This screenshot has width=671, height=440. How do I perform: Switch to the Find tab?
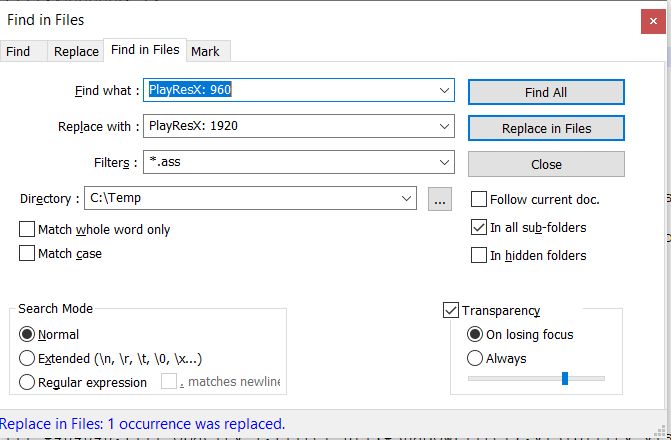18,51
